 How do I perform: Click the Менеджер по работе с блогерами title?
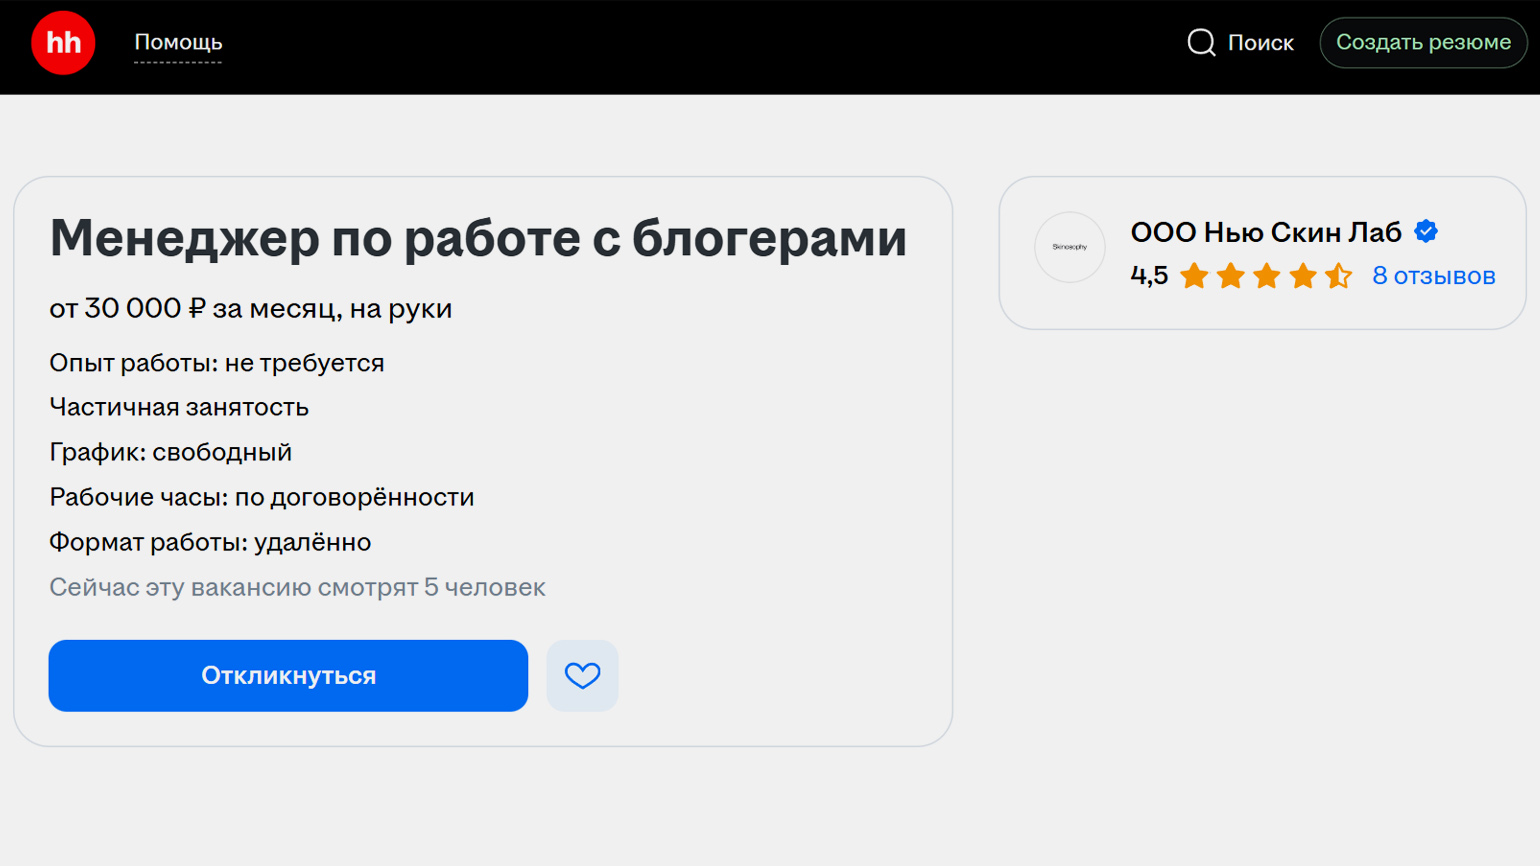tap(478, 238)
